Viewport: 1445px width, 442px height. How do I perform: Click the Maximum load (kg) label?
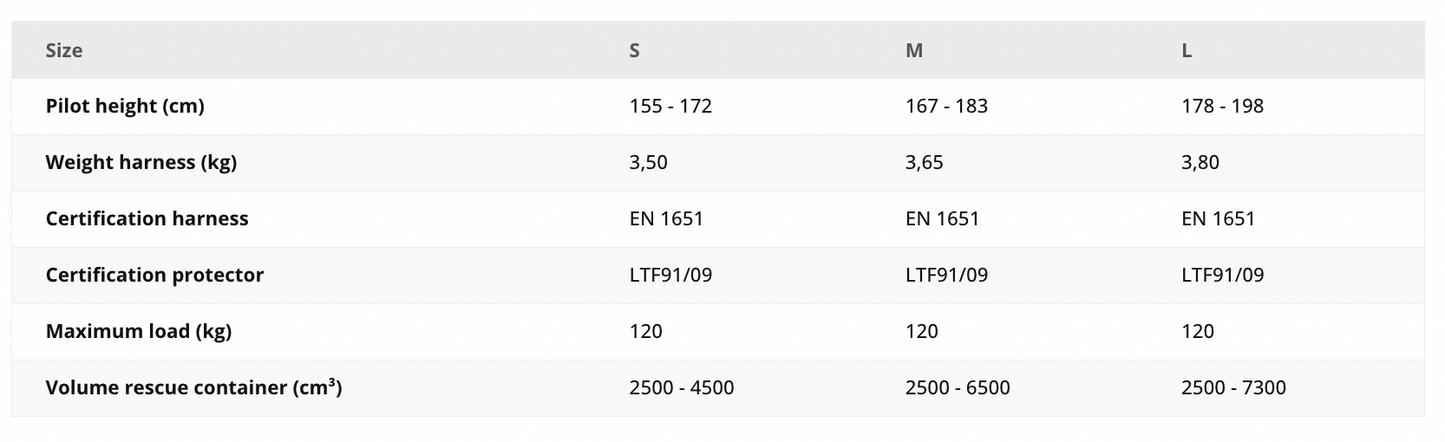pos(139,331)
